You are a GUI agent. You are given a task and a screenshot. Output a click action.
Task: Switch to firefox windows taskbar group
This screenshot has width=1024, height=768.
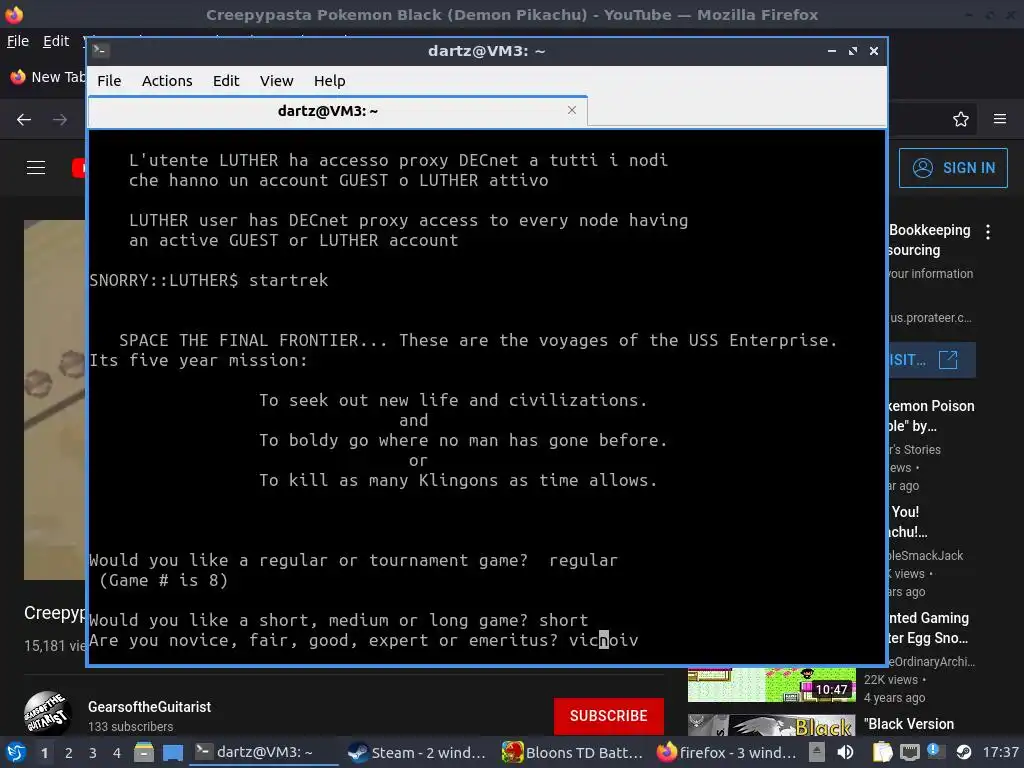pos(727,752)
